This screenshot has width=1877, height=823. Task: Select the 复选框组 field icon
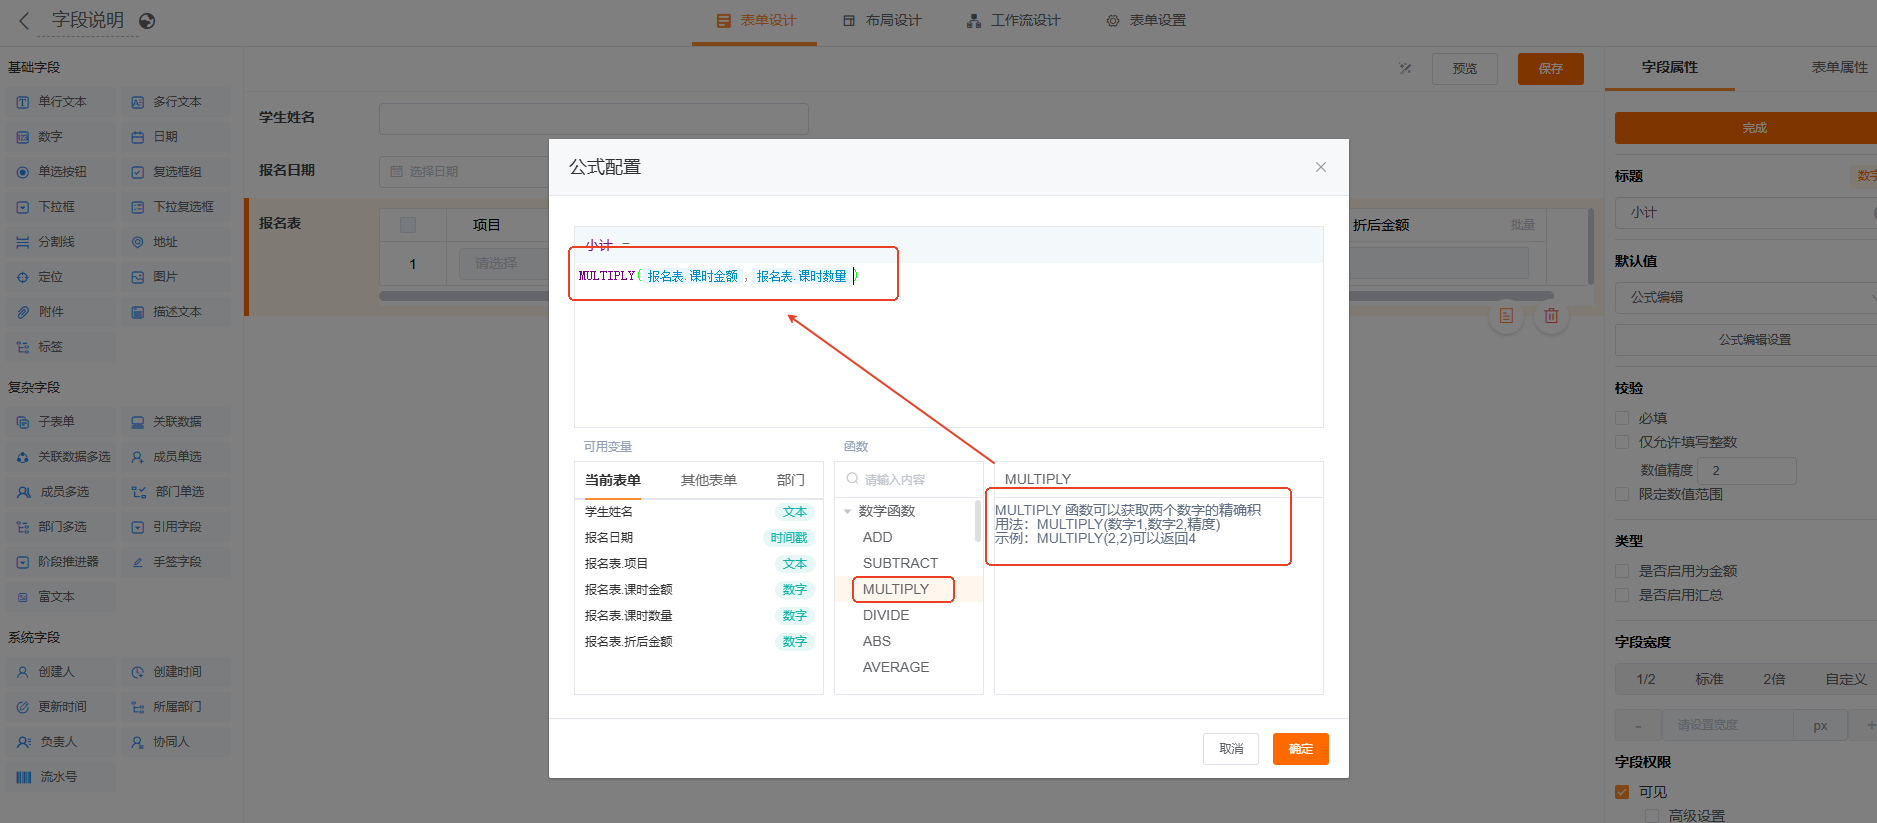click(138, 172)
